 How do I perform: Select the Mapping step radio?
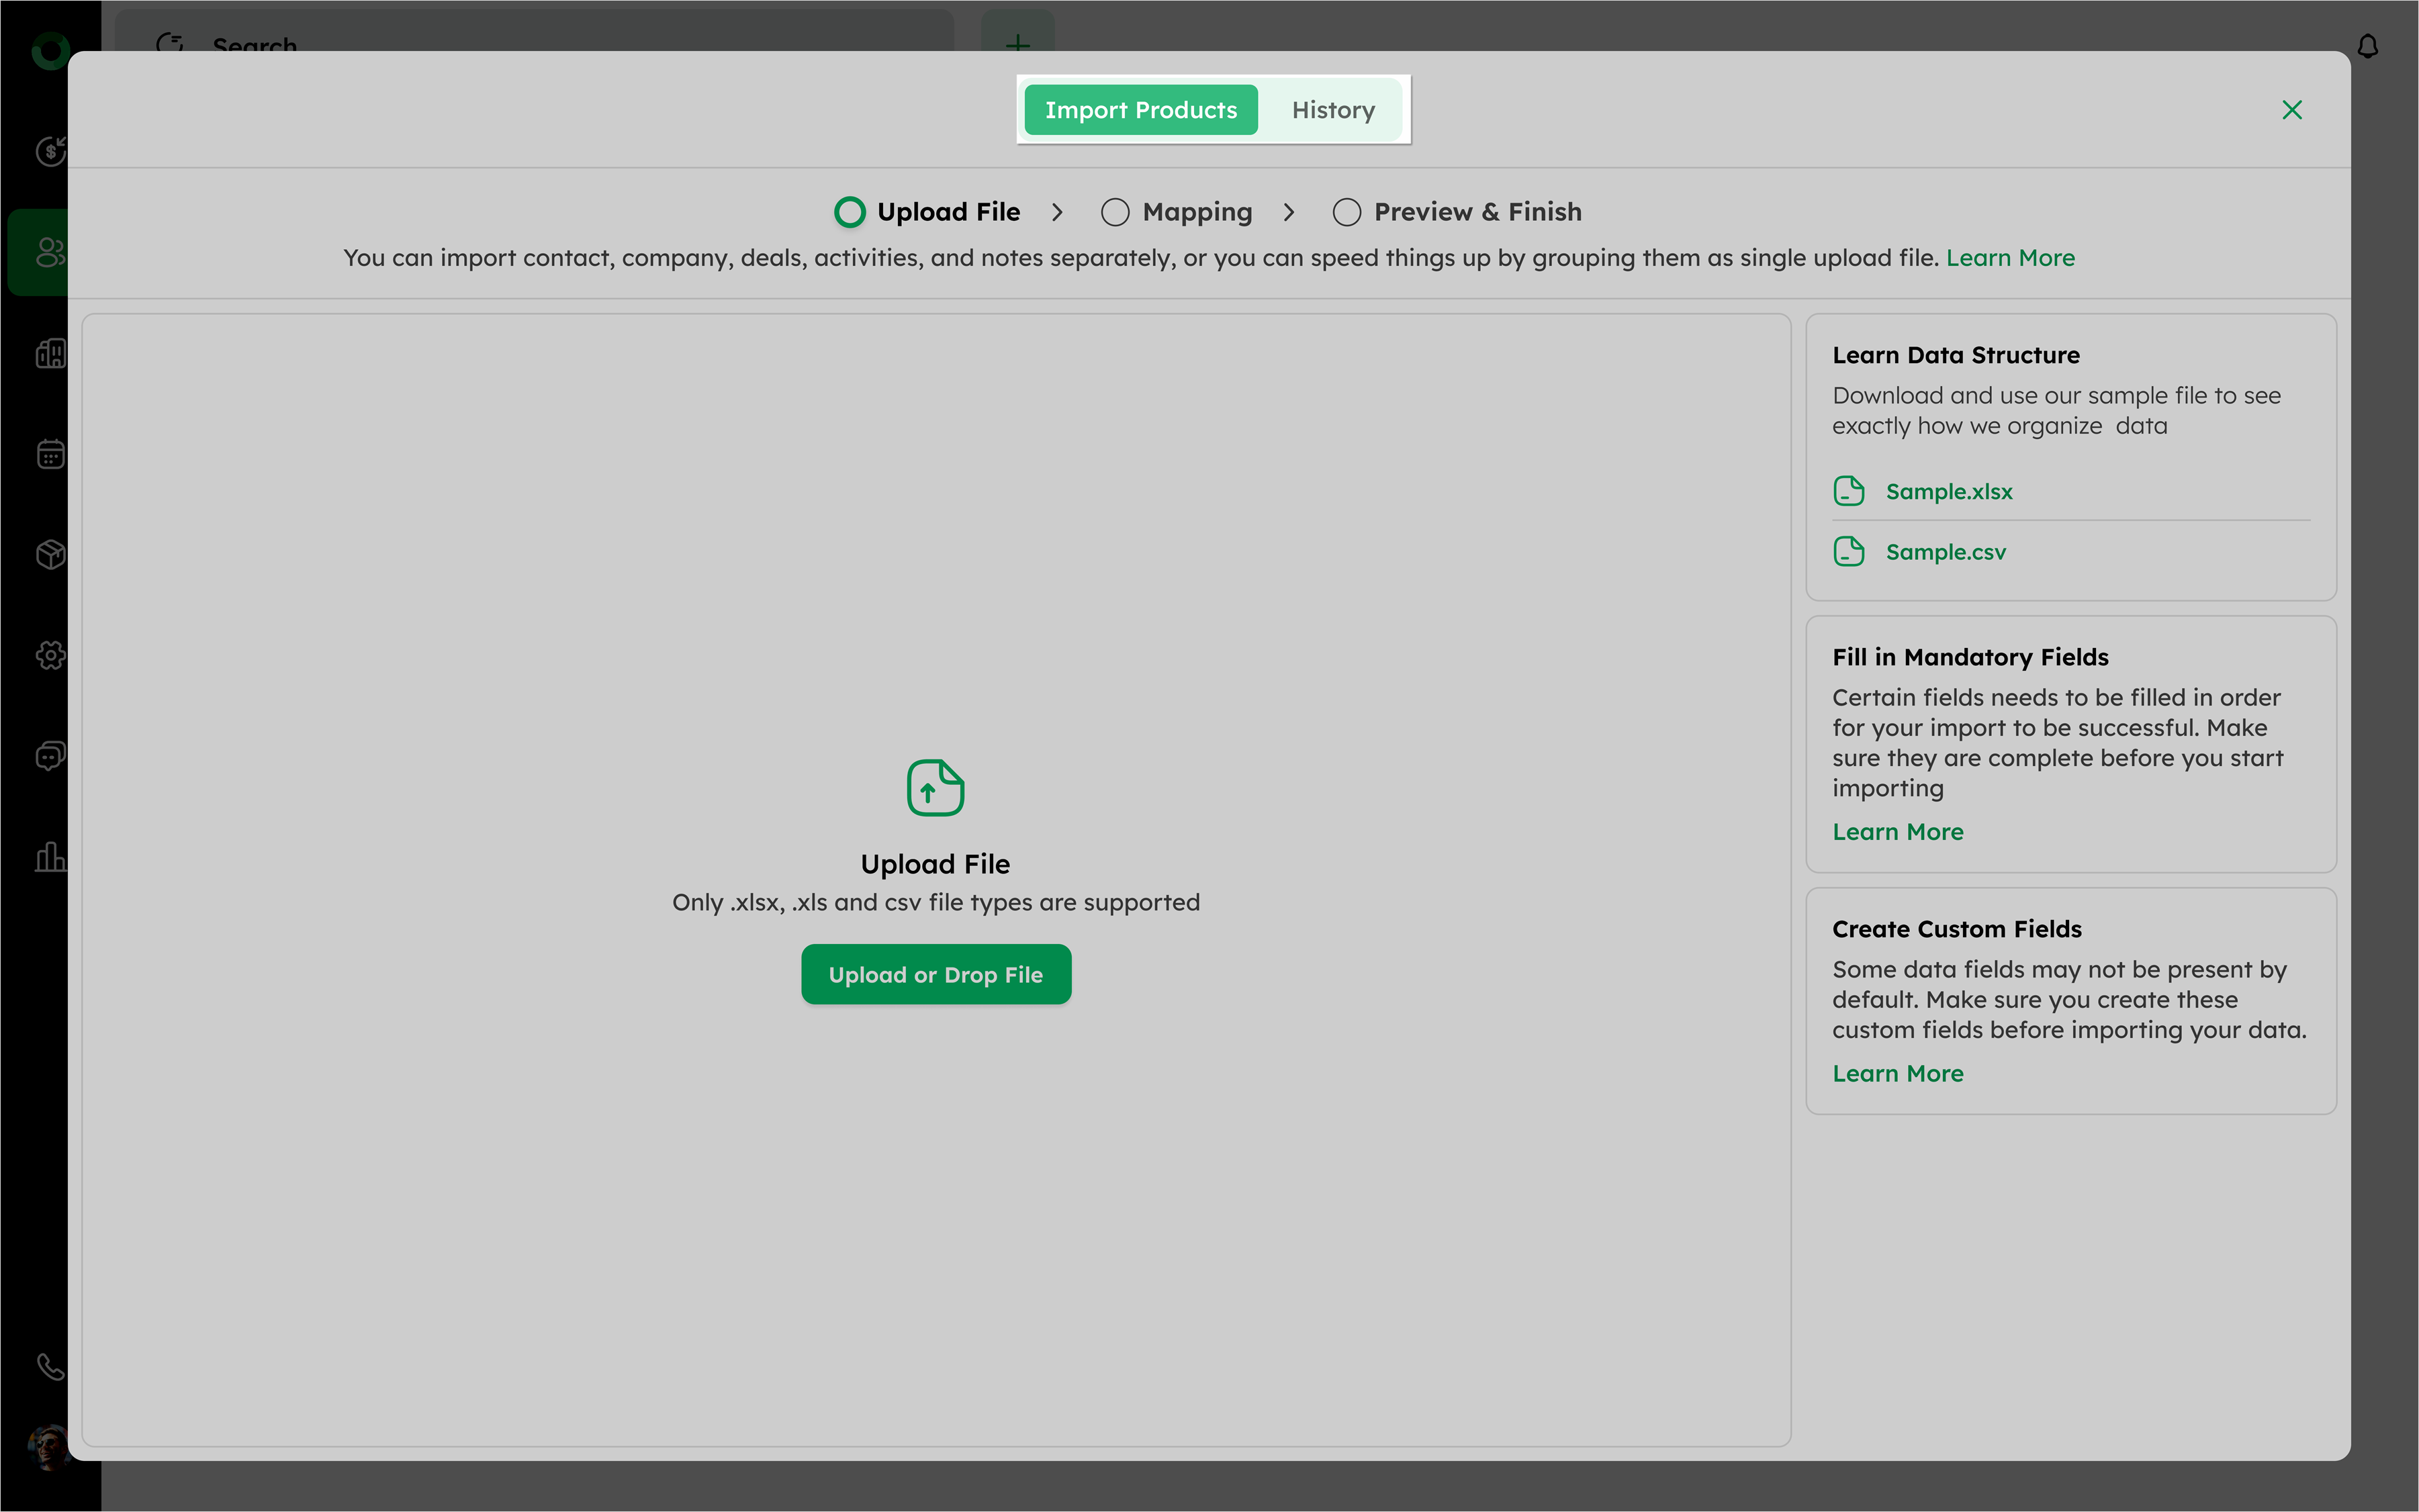[1115, 212]
